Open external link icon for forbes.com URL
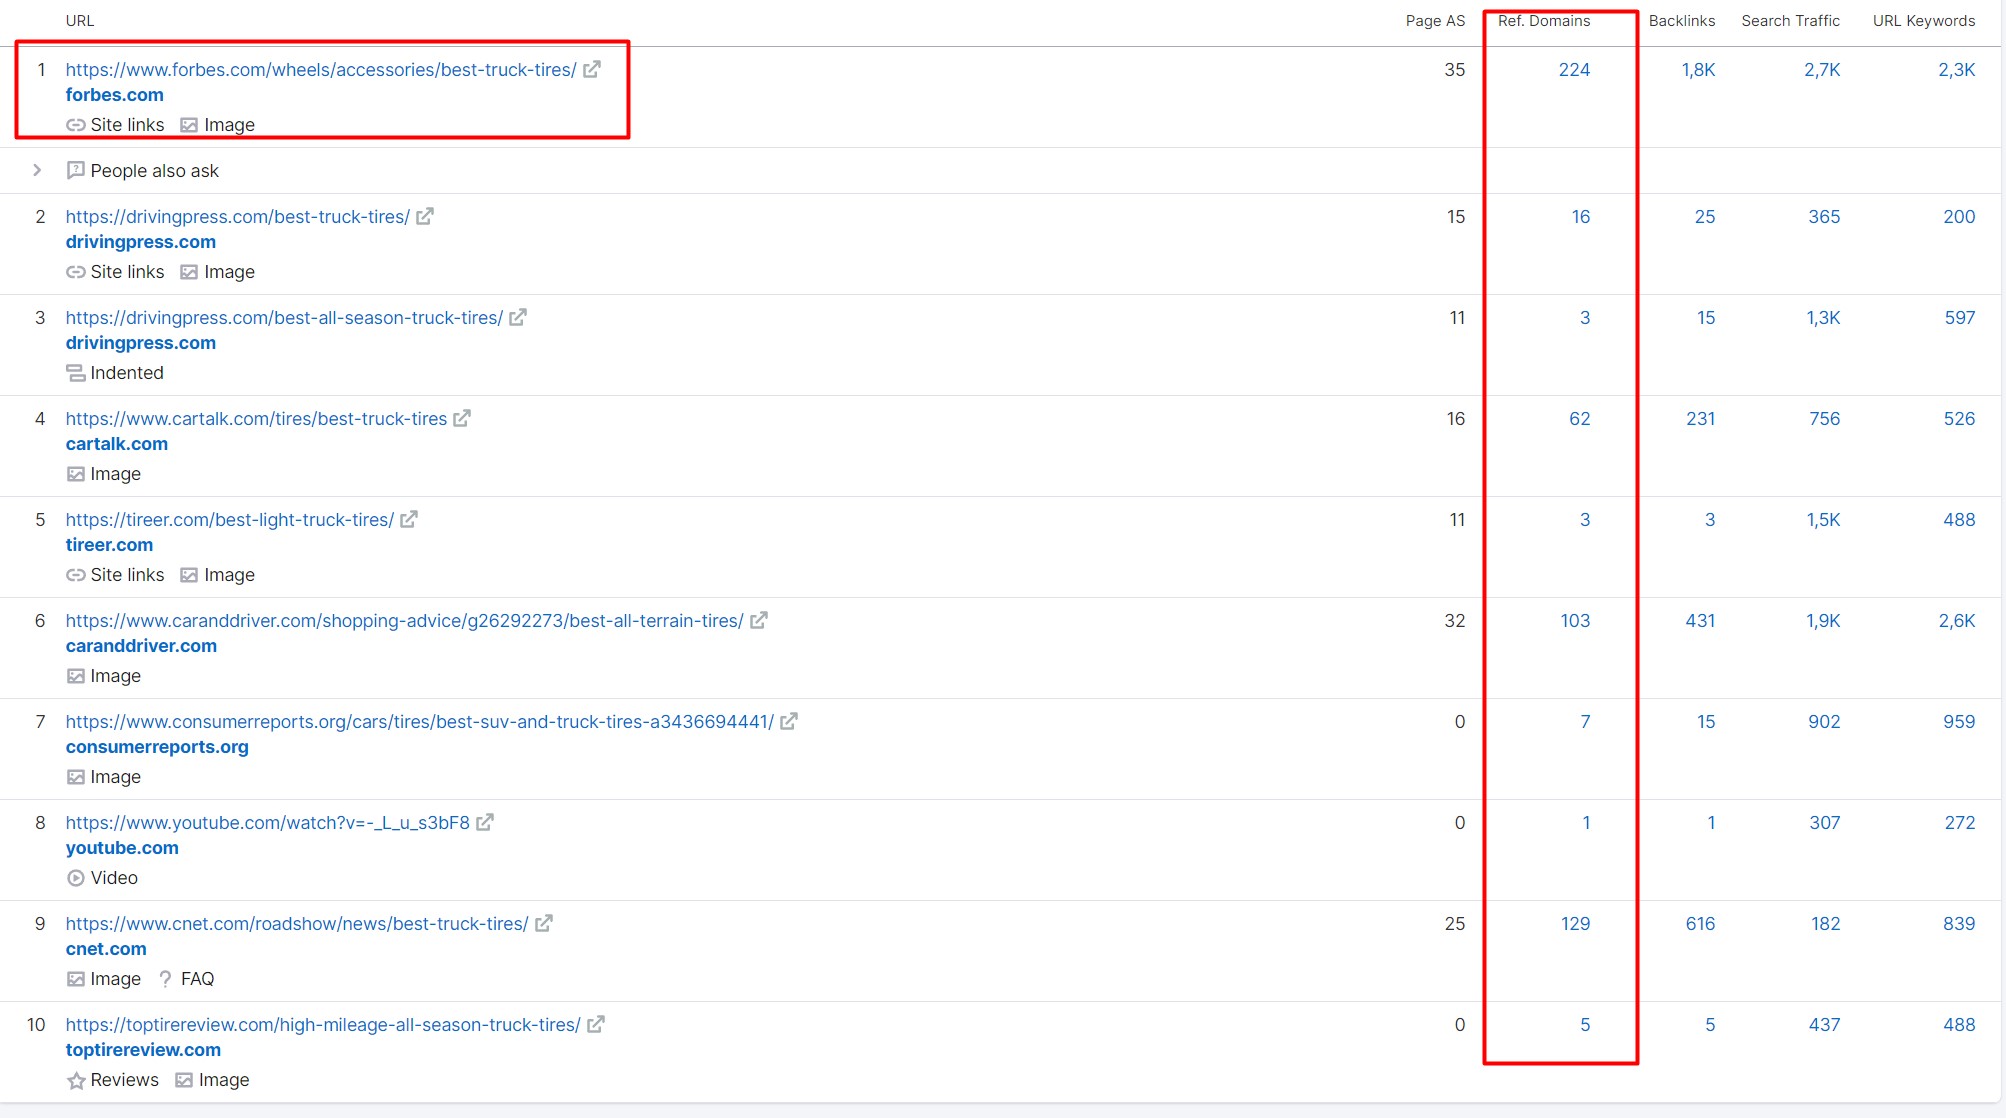Screen dimensions: 2006x1118 point(592,69)
